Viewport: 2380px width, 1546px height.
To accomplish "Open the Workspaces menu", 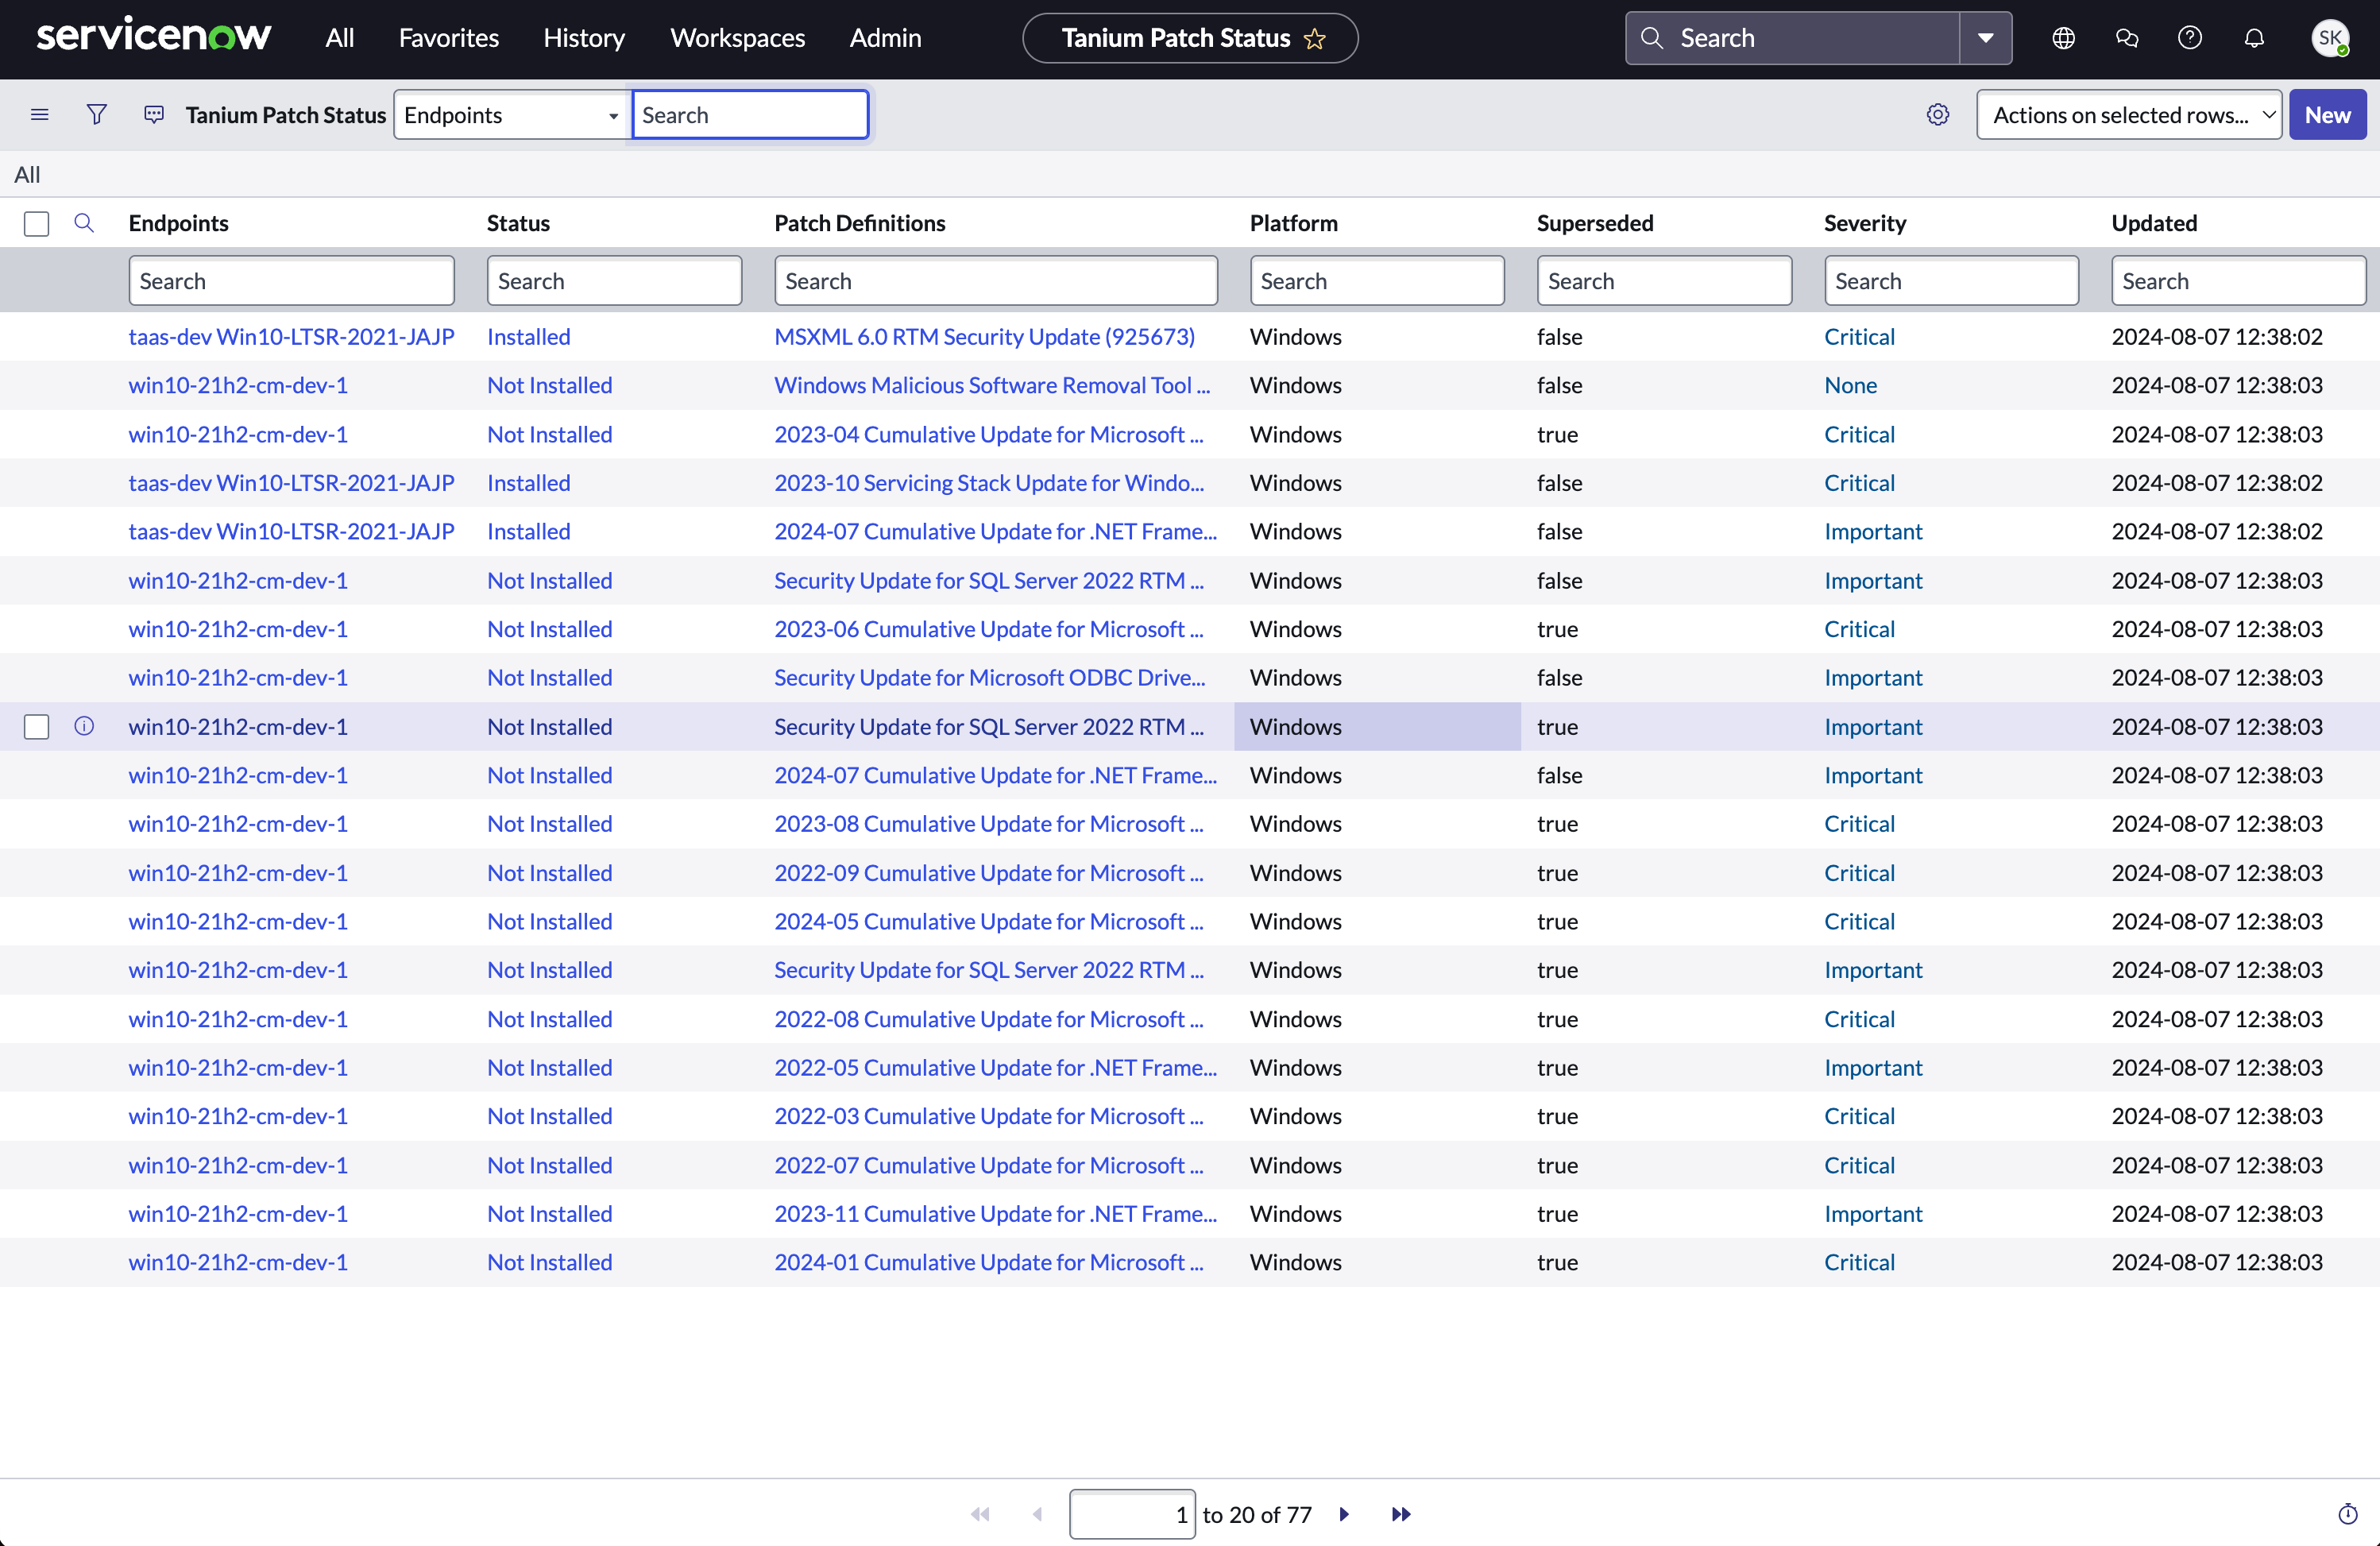I will click(x=737, y=38).
